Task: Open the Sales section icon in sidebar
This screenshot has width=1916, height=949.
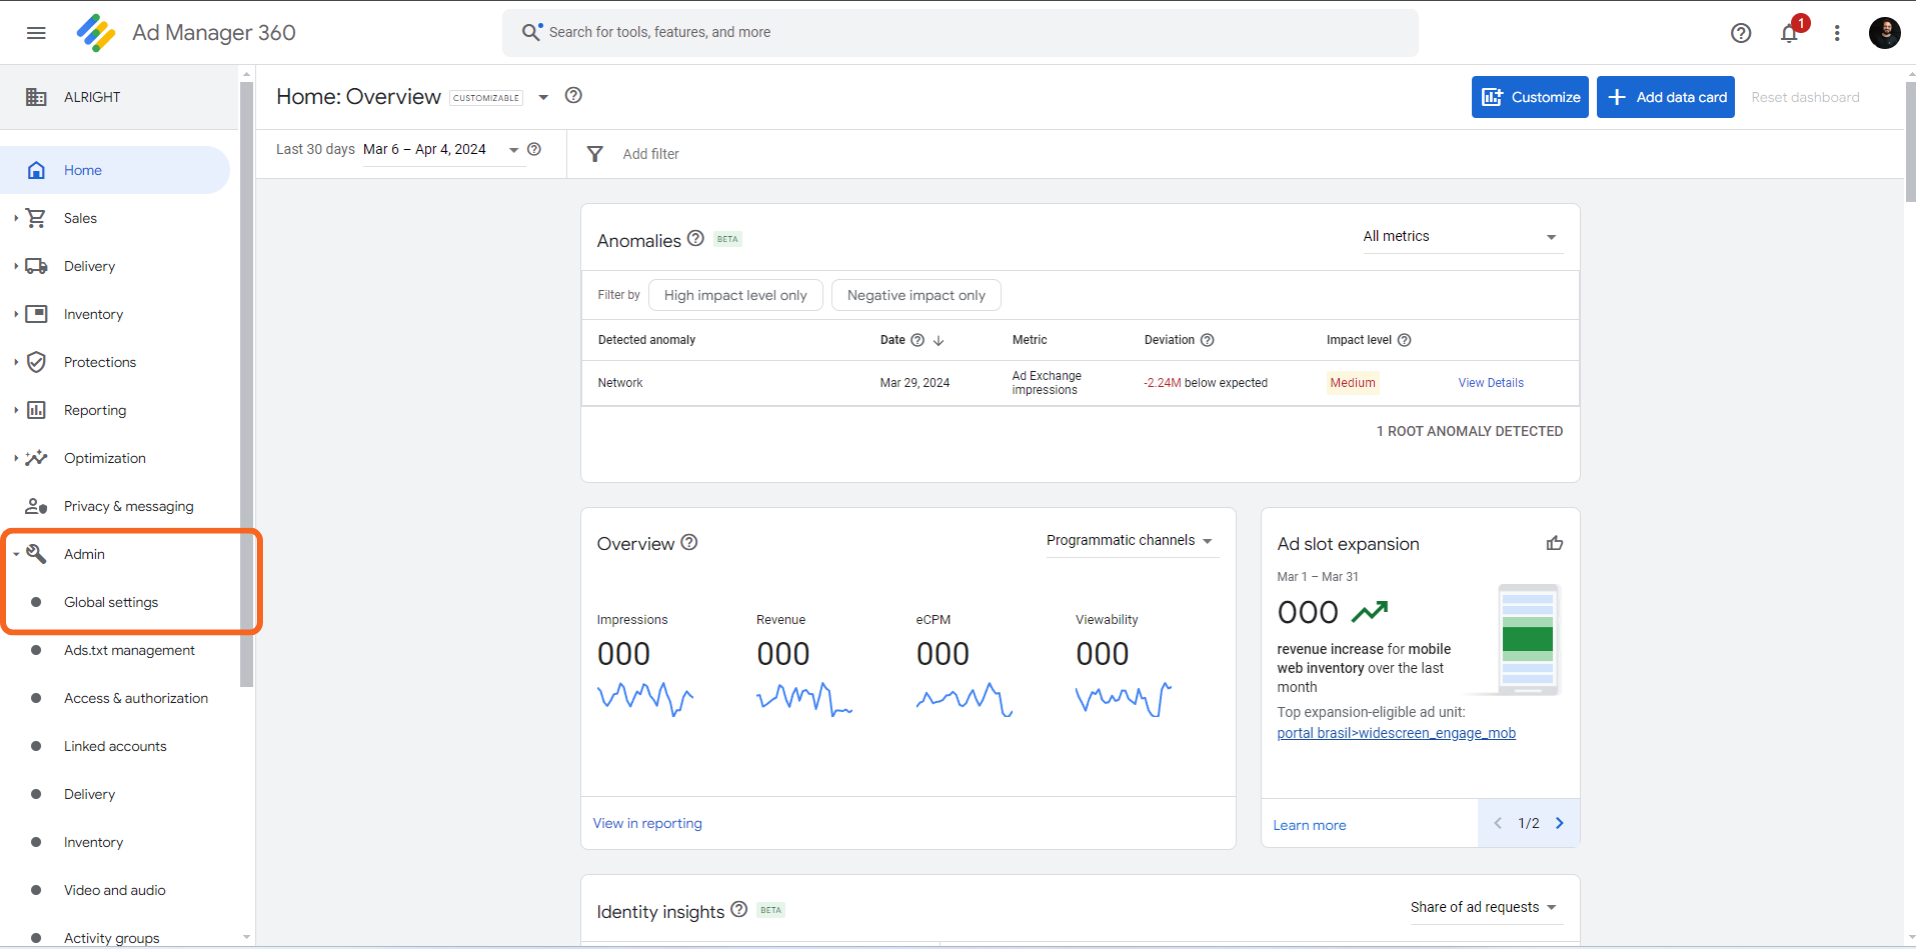Action: tap(36, 218)
